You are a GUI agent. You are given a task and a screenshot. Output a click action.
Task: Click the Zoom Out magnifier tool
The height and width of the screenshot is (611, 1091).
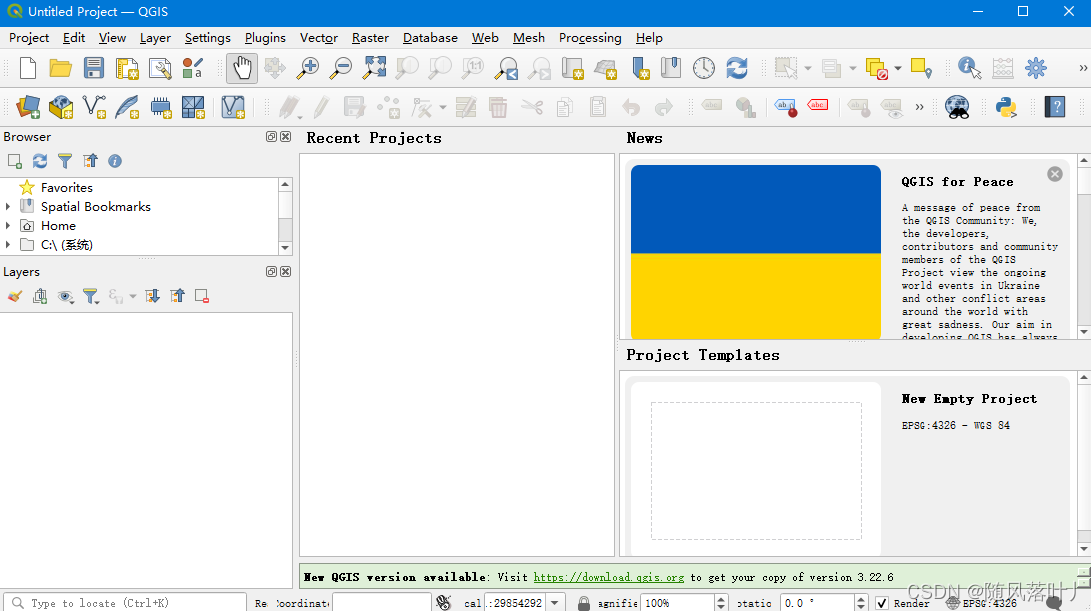point(341,68)
